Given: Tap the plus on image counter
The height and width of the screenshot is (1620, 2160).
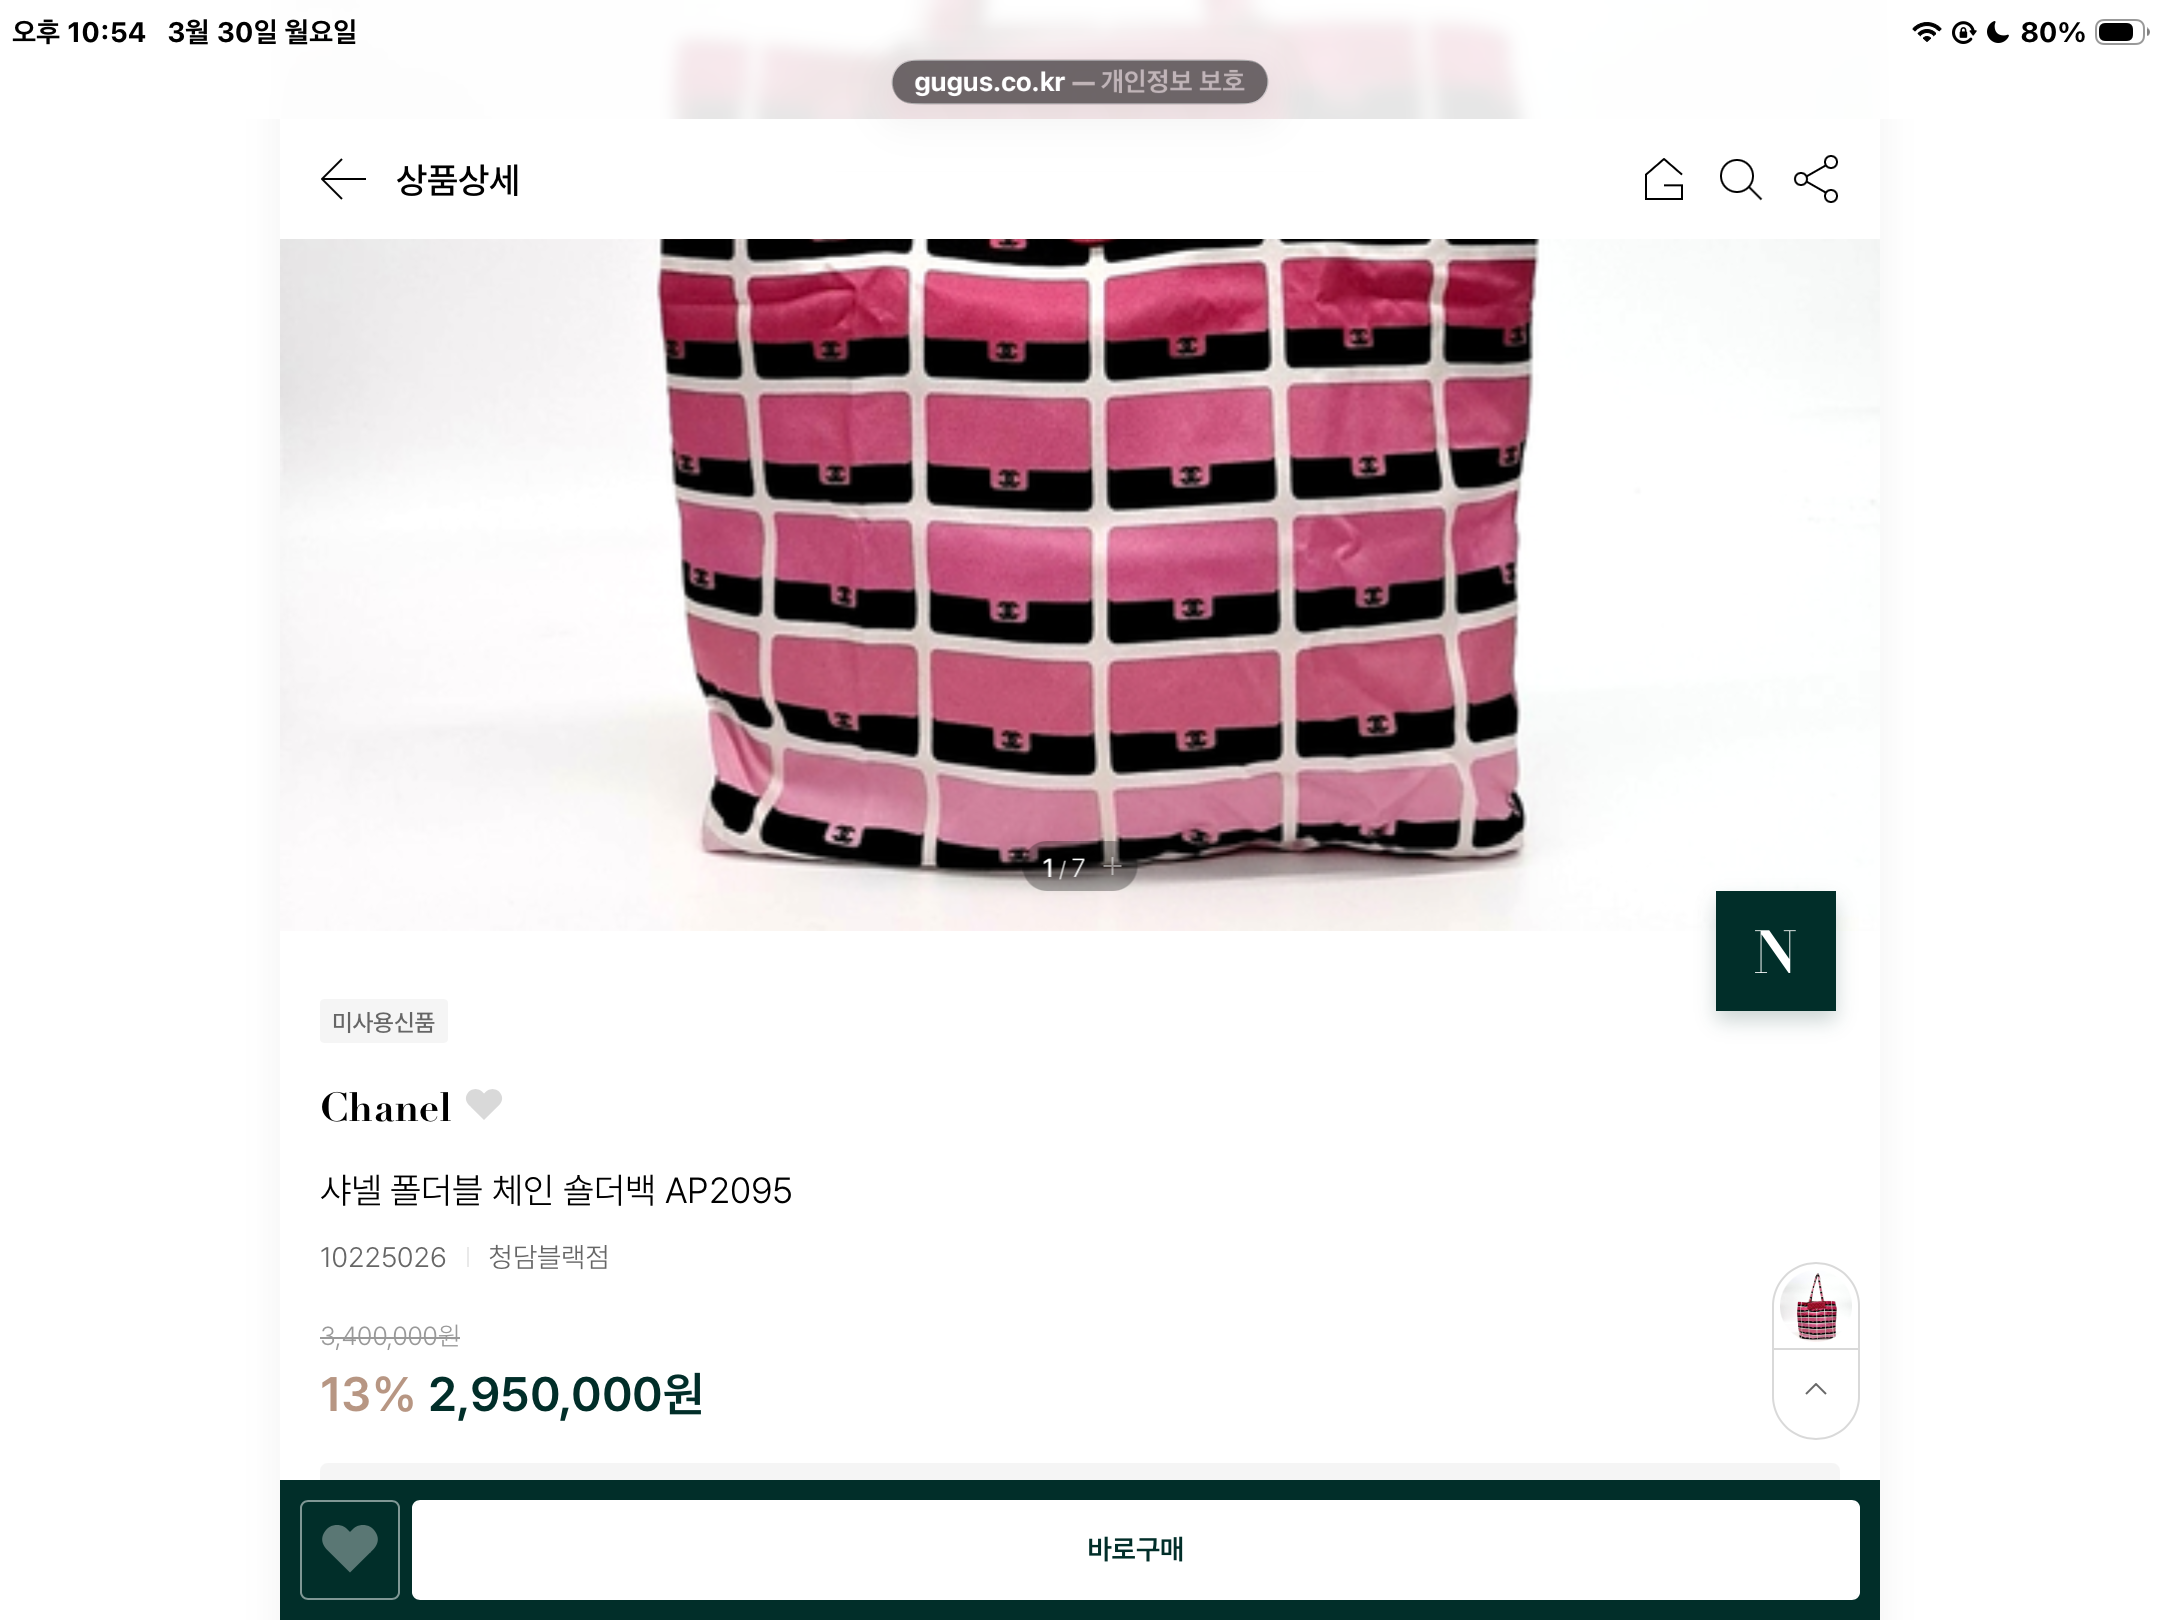Looking at the screenshot, I should coord(1112,866).
